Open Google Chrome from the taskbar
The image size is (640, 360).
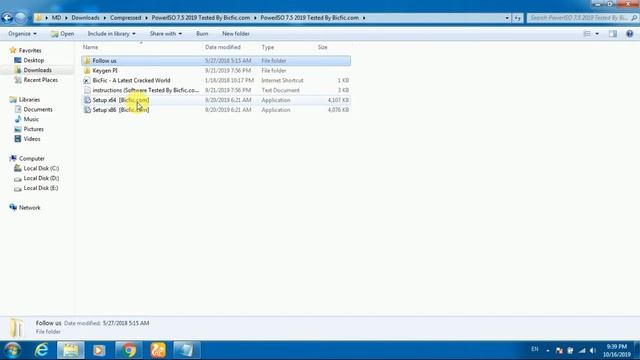click(129, 350)
